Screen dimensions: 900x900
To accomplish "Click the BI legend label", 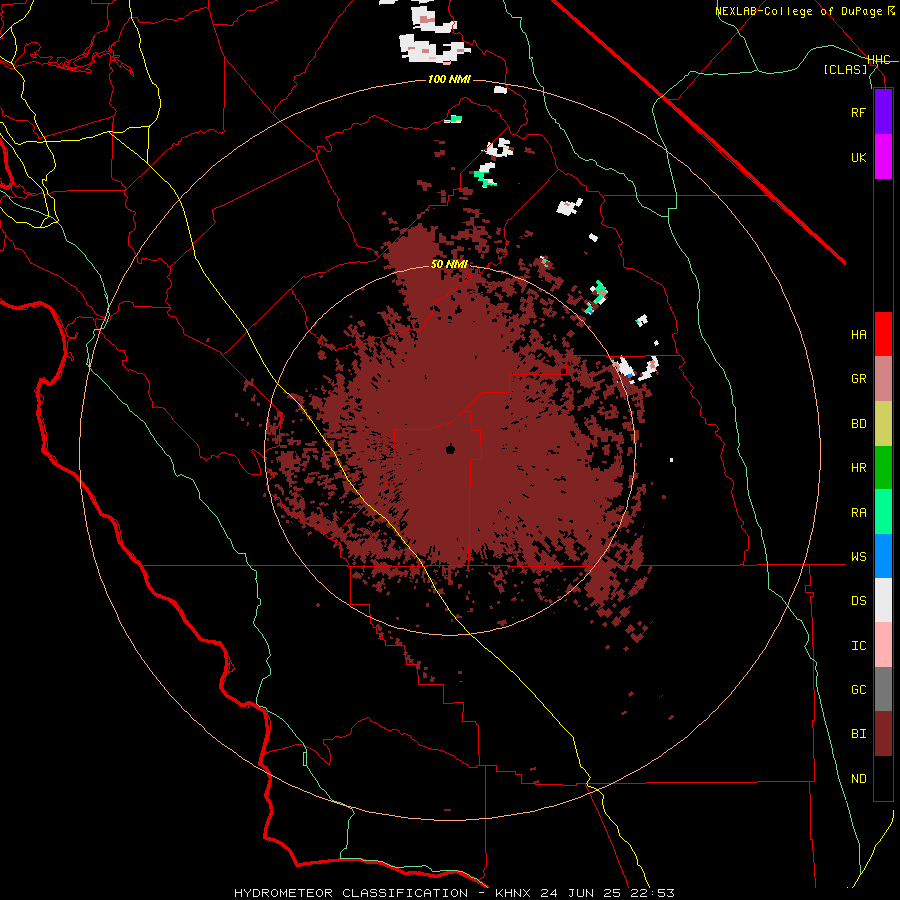I will point(858,734).
